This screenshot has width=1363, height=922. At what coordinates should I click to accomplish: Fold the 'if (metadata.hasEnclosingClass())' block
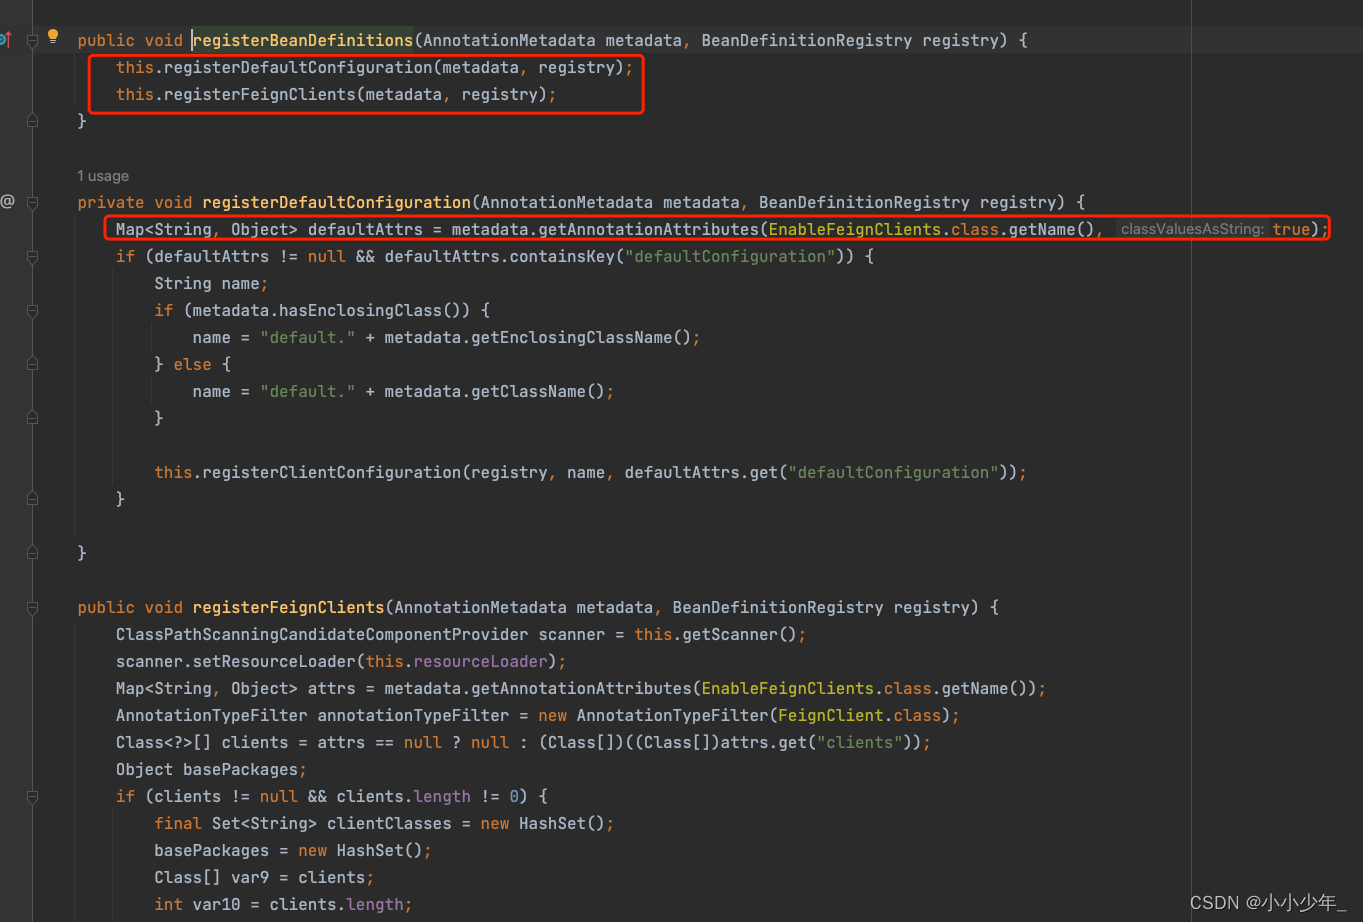point(32,310)
